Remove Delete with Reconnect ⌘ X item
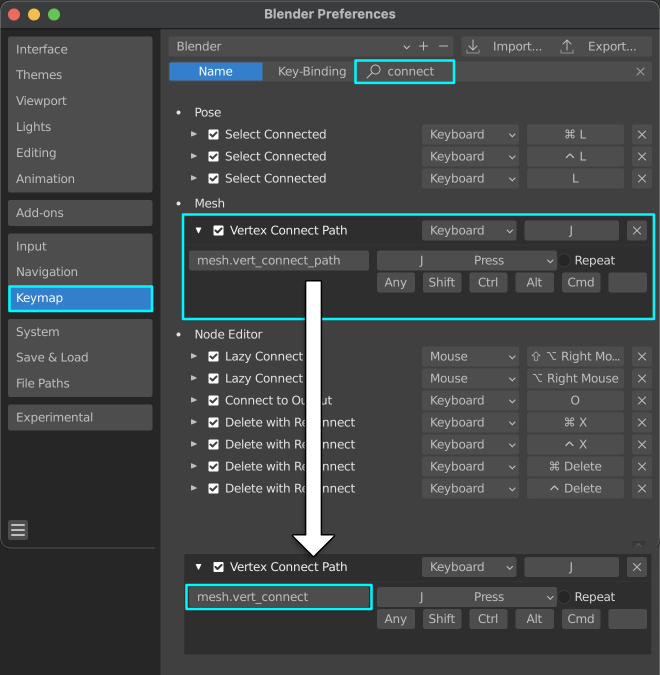 tap(641, 423)
